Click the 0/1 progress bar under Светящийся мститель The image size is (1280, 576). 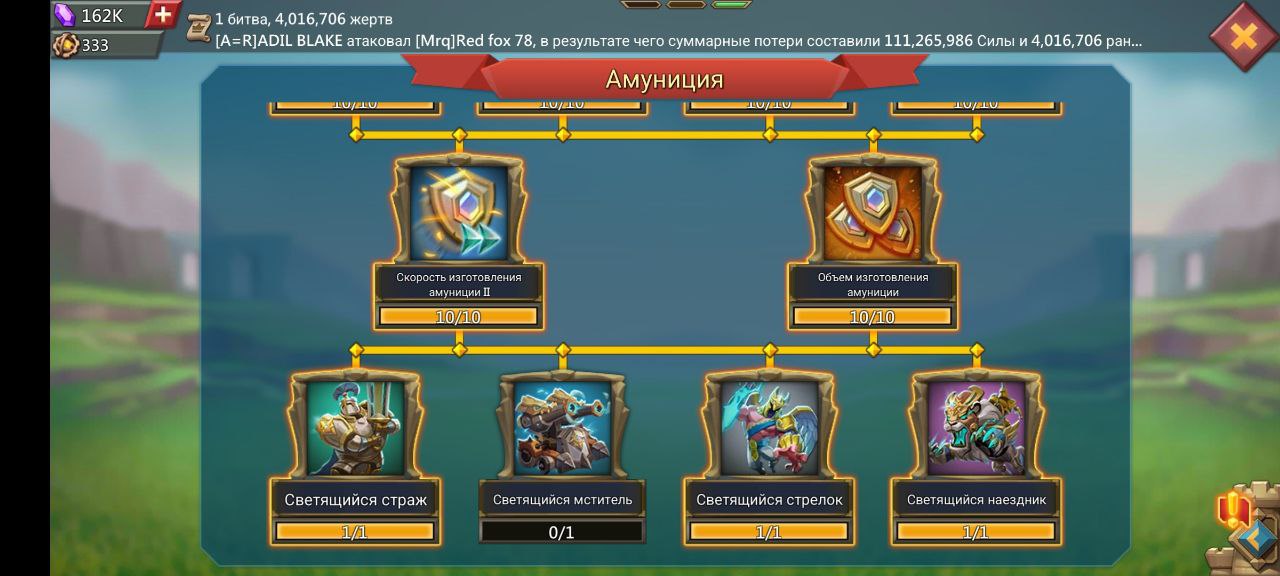562,532
